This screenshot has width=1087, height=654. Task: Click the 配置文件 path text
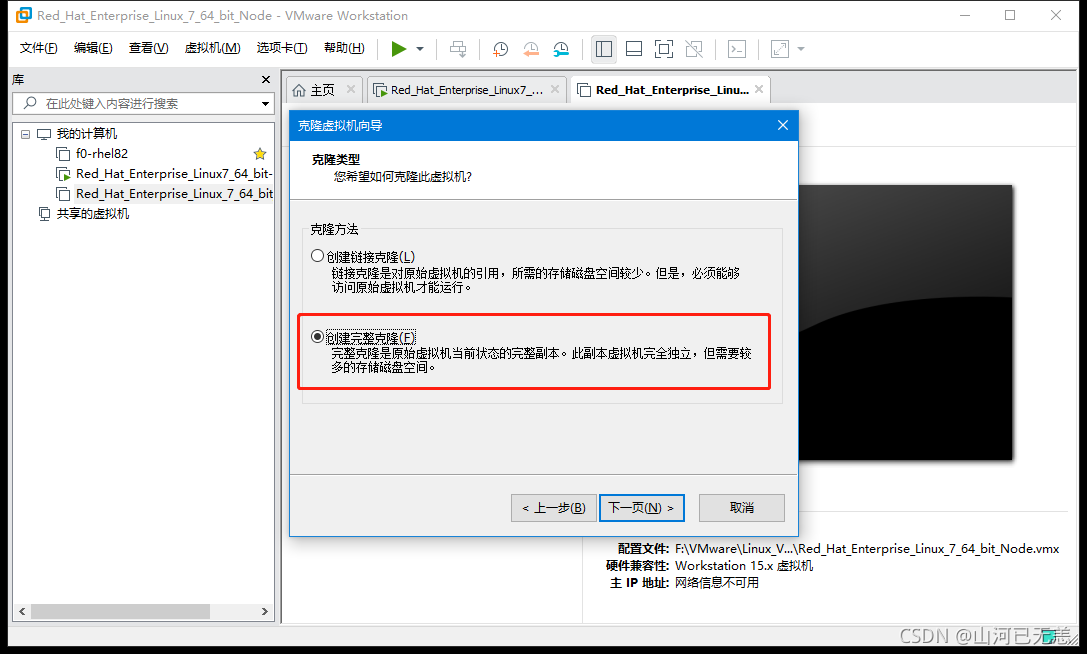click(867, 549)
